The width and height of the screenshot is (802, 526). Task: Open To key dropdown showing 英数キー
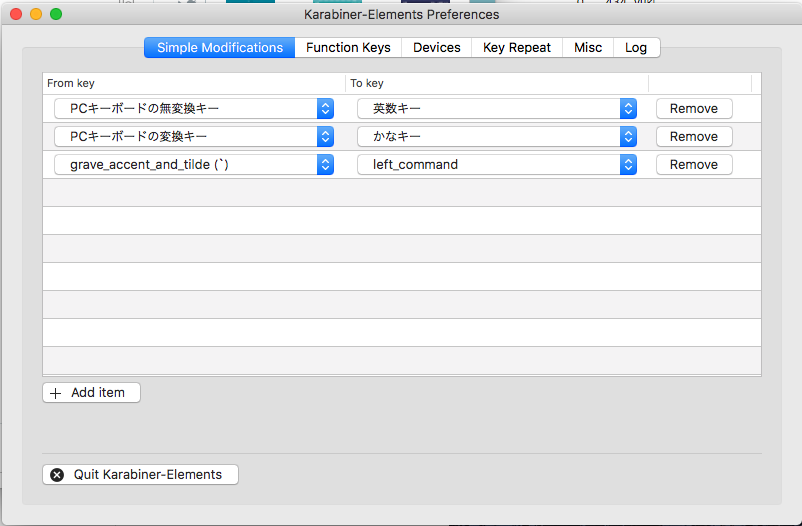point(497,108)
